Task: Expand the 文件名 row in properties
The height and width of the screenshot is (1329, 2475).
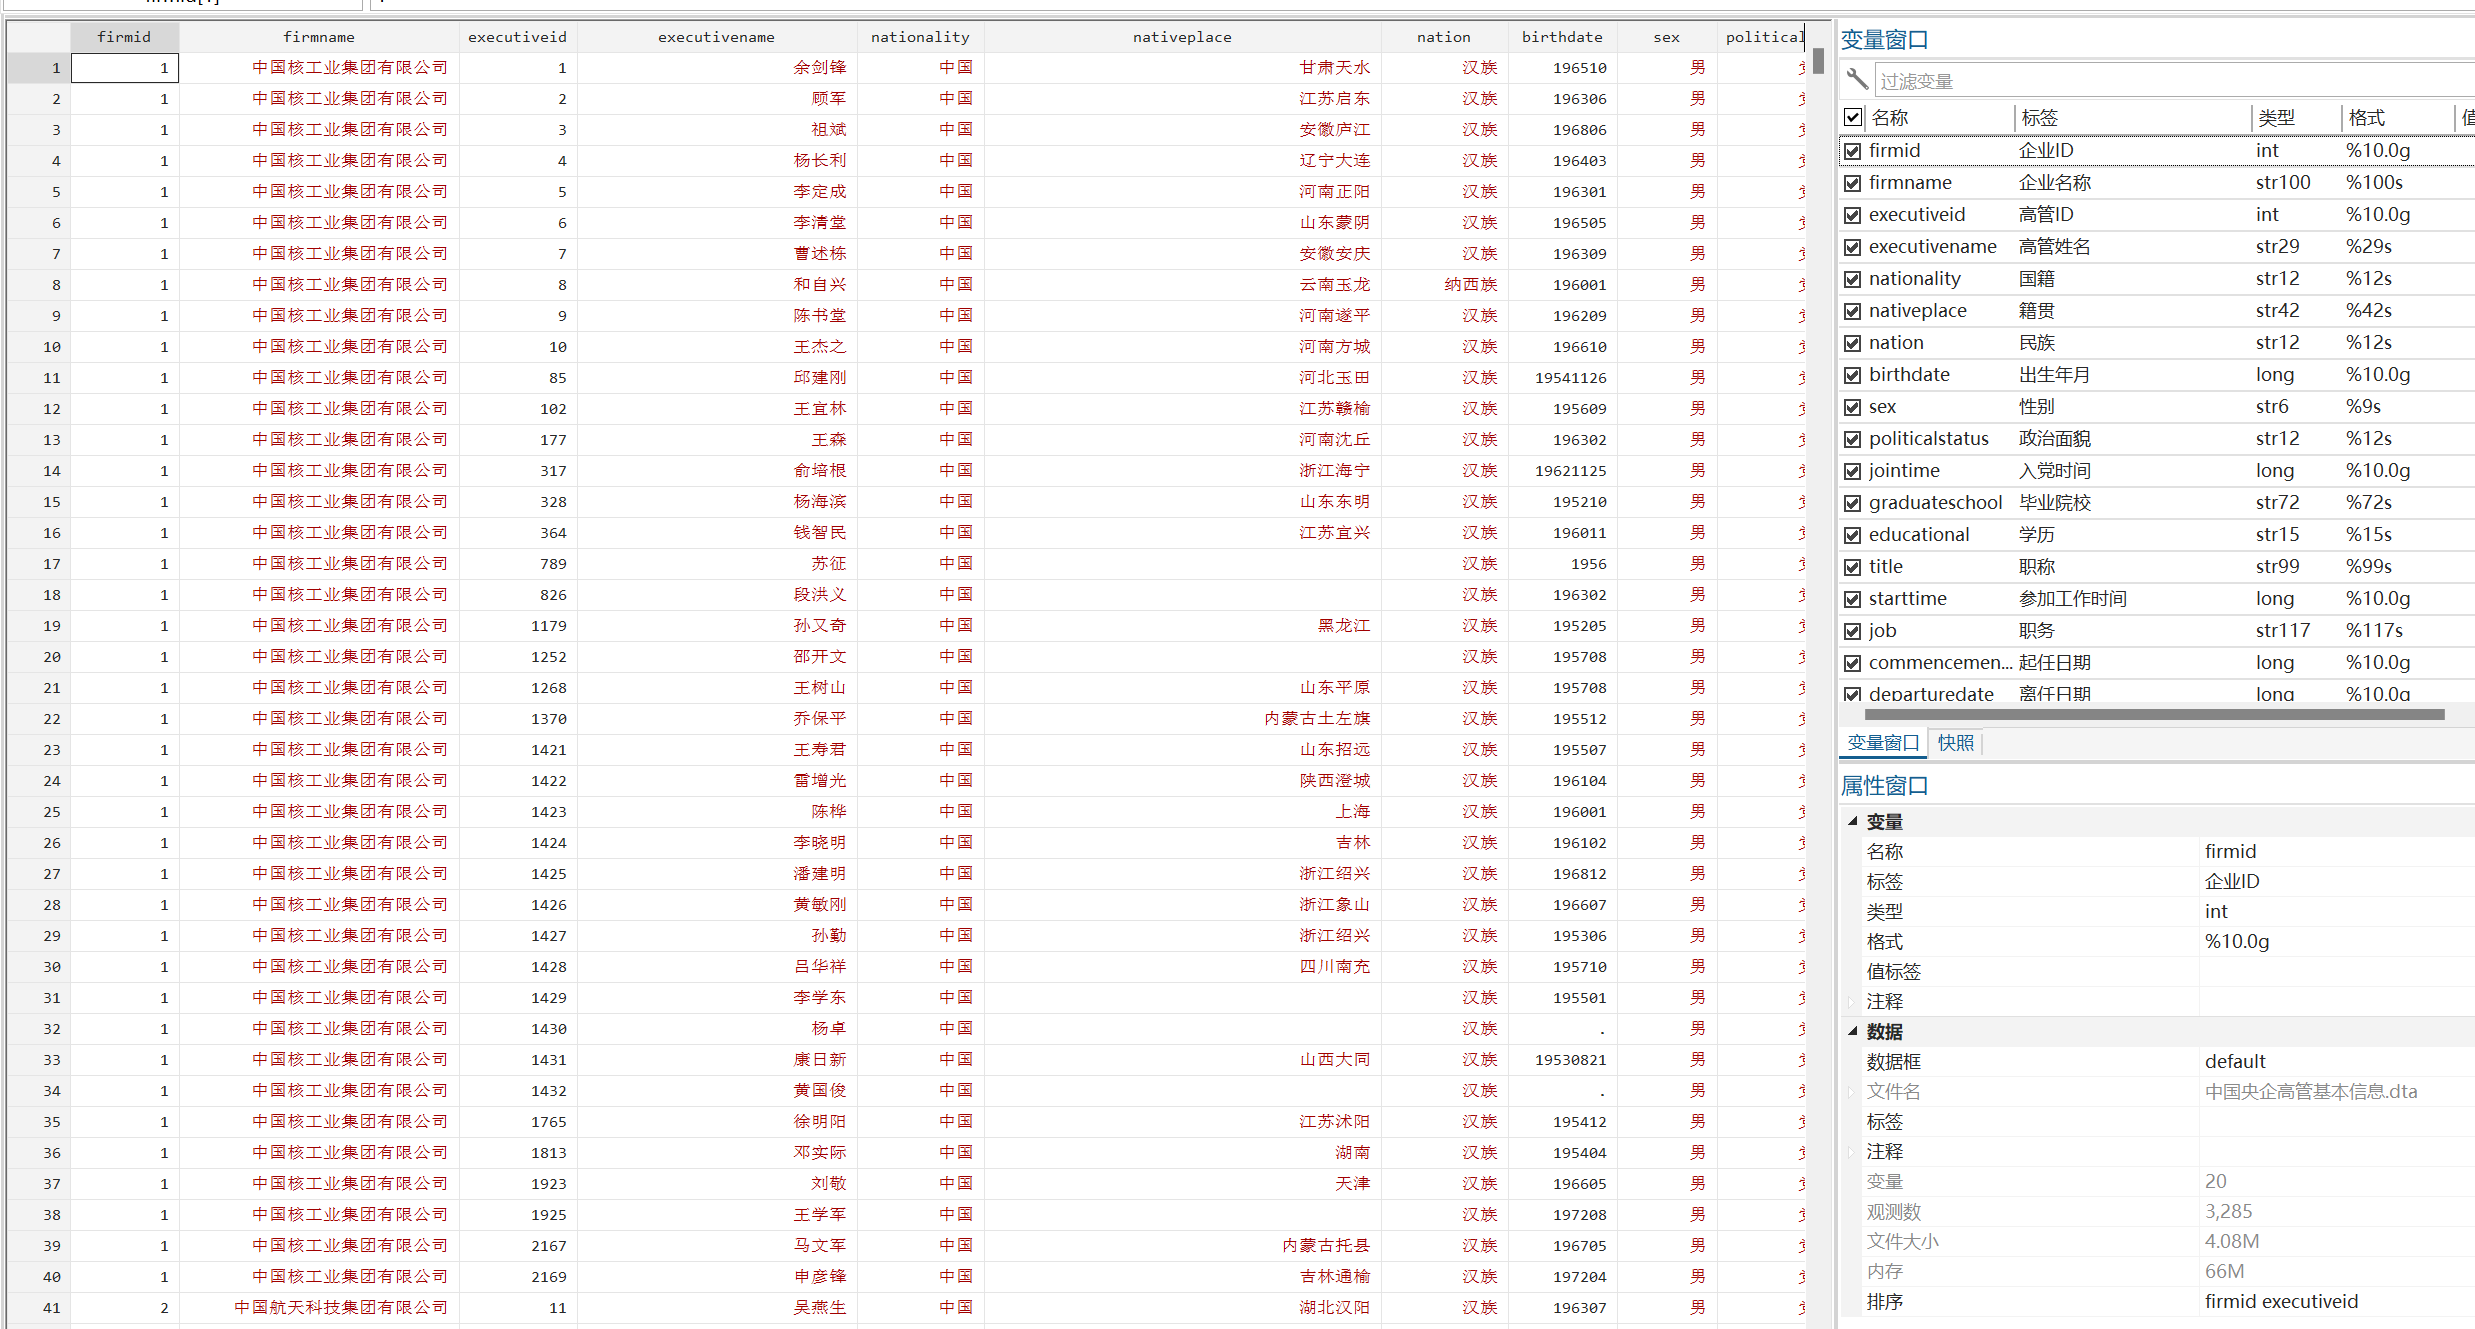Action: point(1853,1092)
